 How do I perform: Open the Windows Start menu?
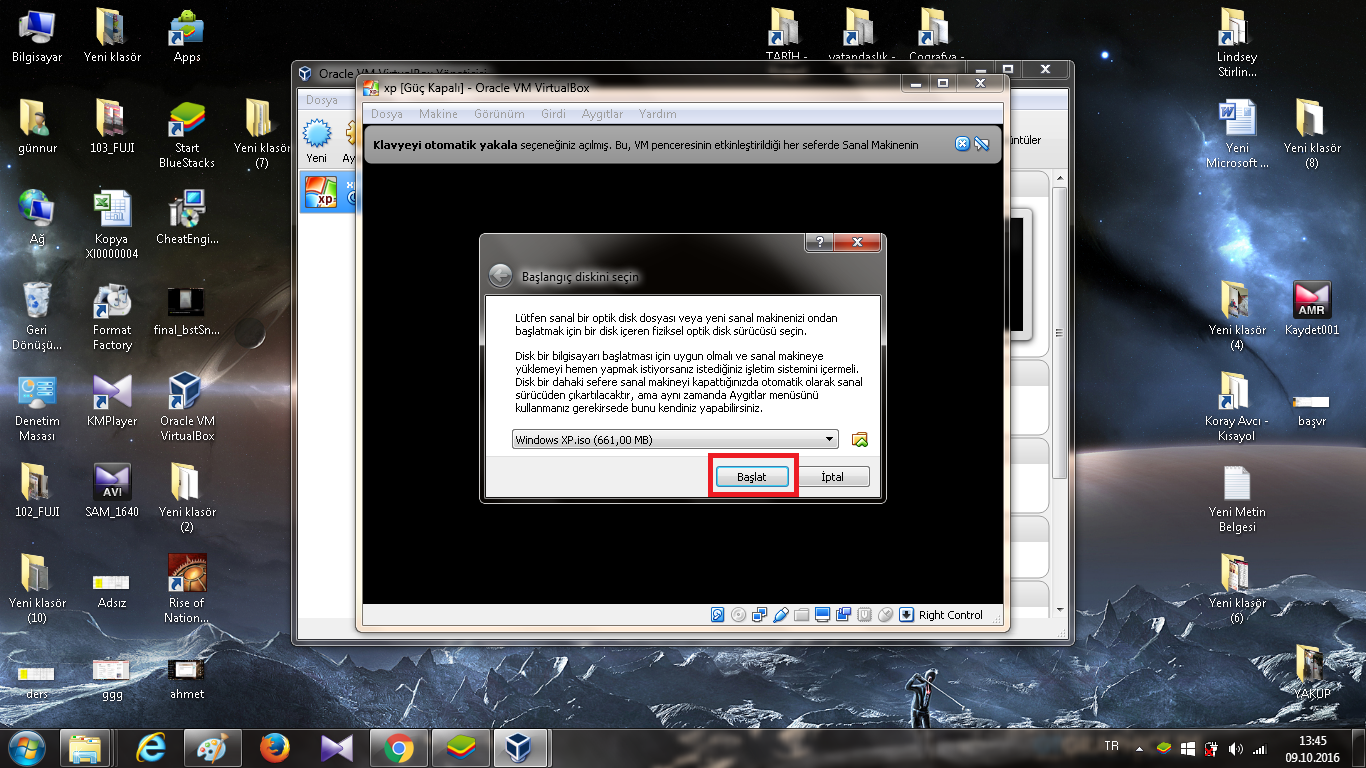point(26,748)
